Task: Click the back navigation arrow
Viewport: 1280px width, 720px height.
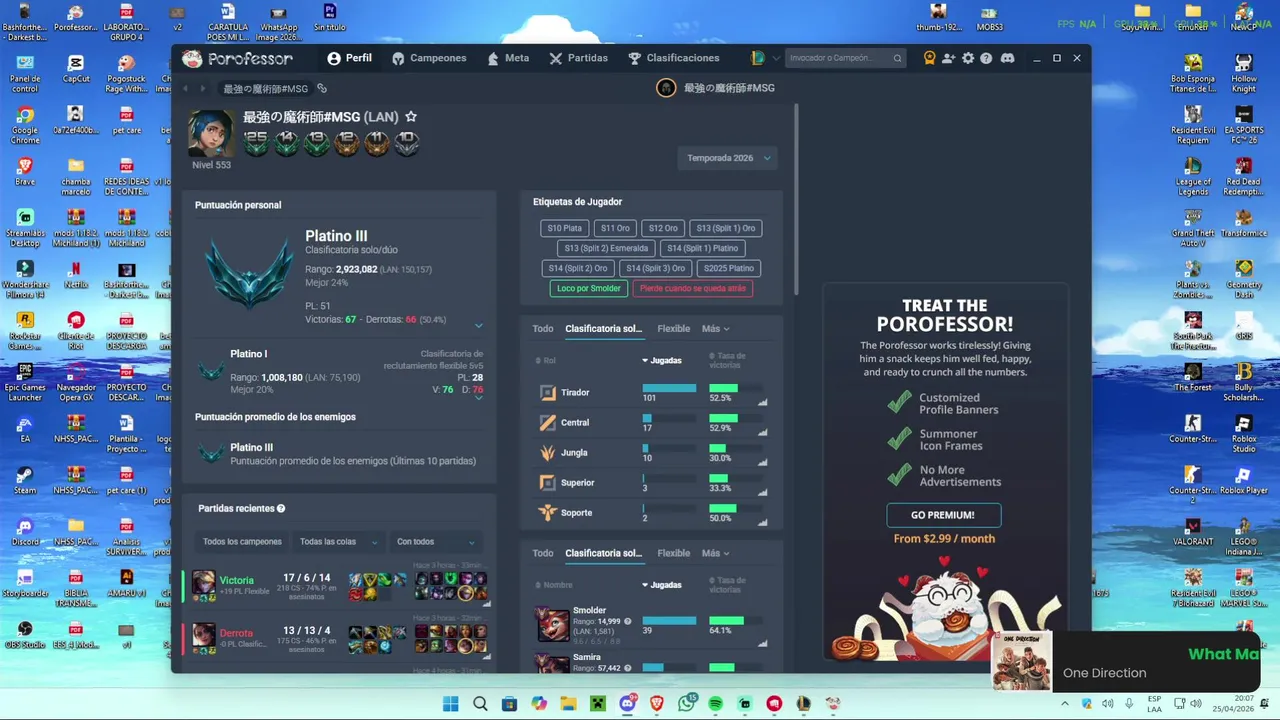Action: 185,88
